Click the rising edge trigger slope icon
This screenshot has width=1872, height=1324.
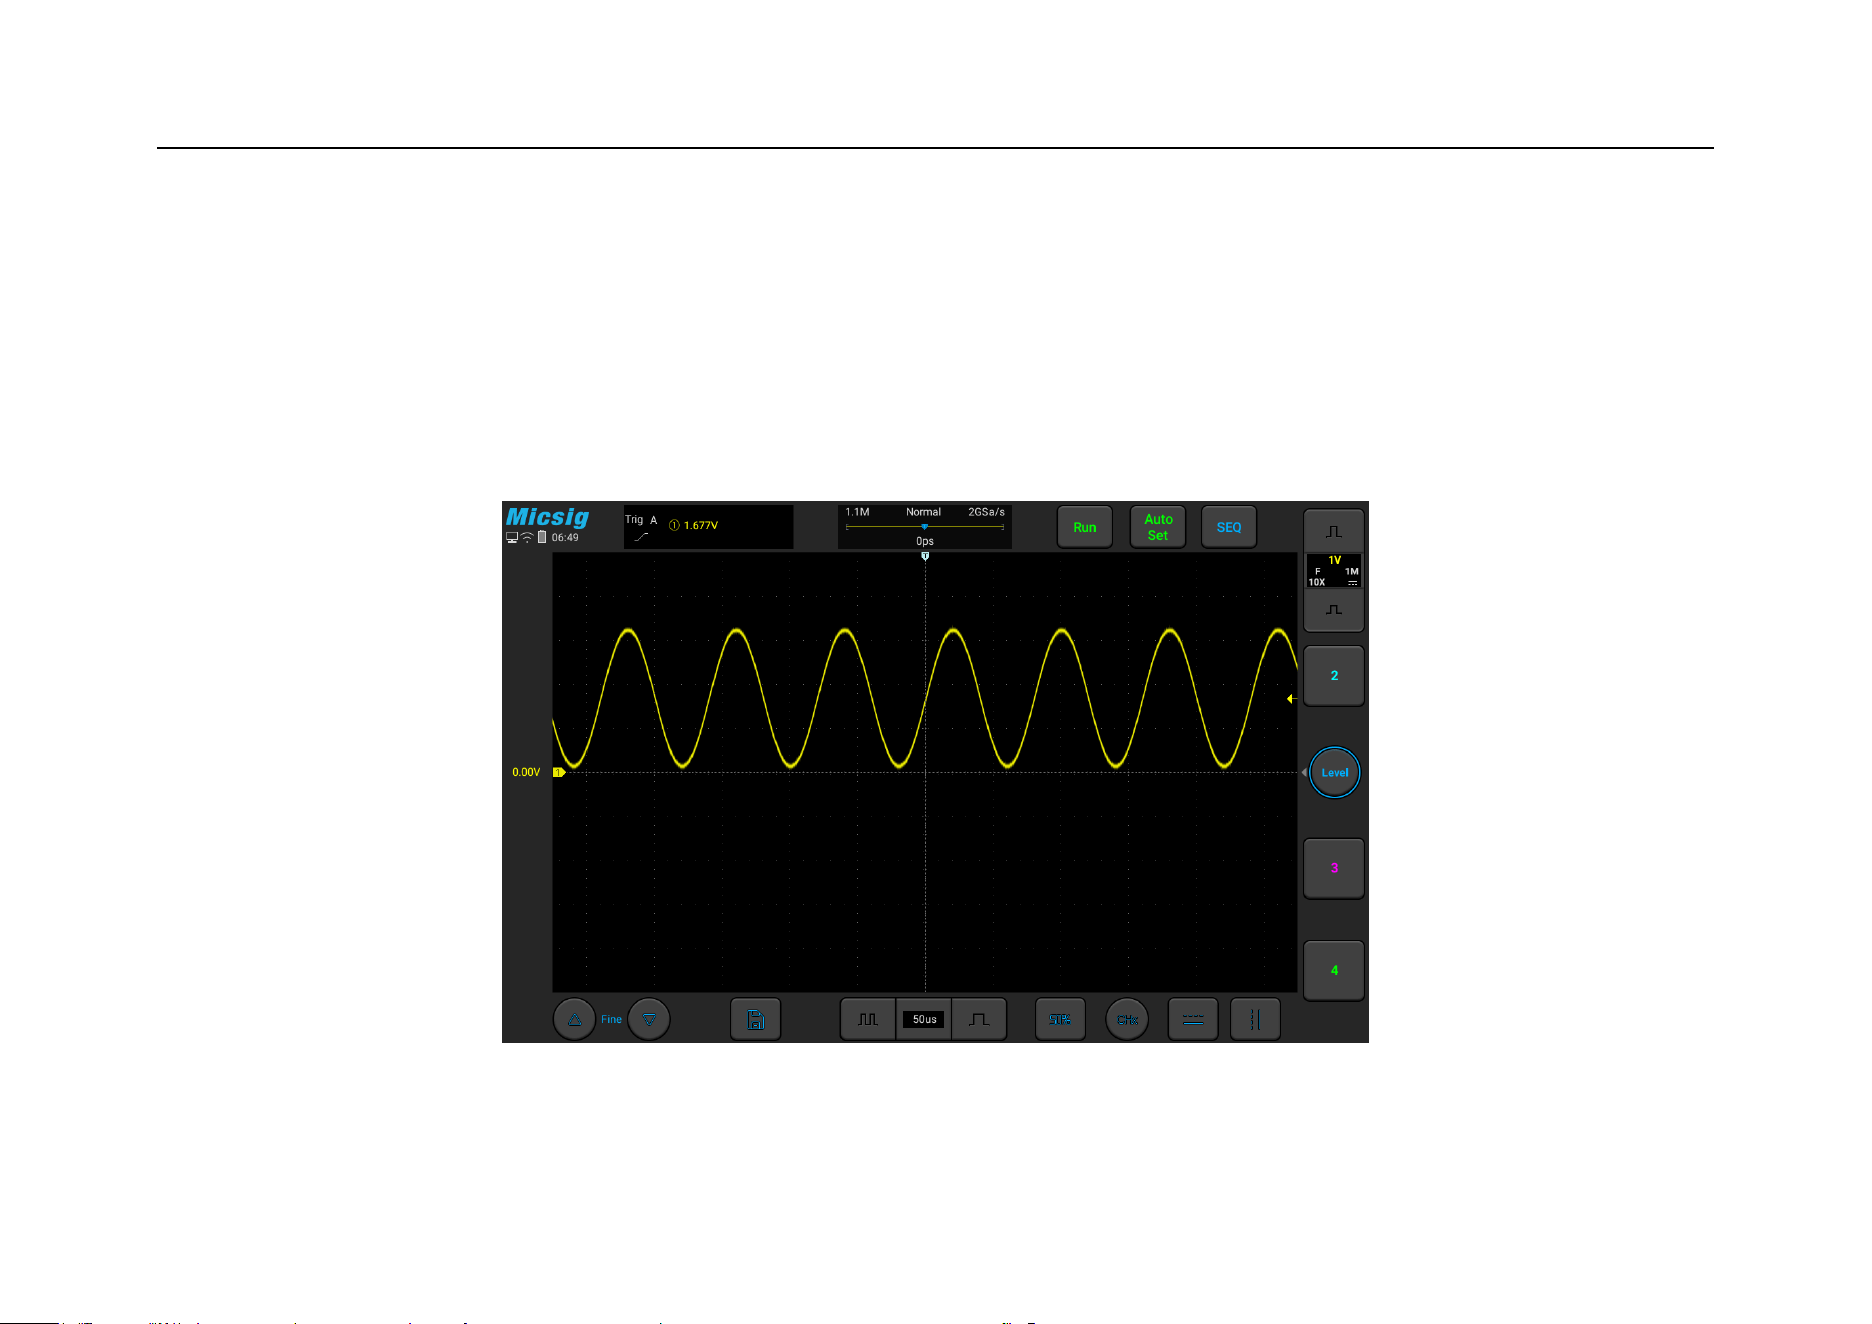tap(641, 537)
